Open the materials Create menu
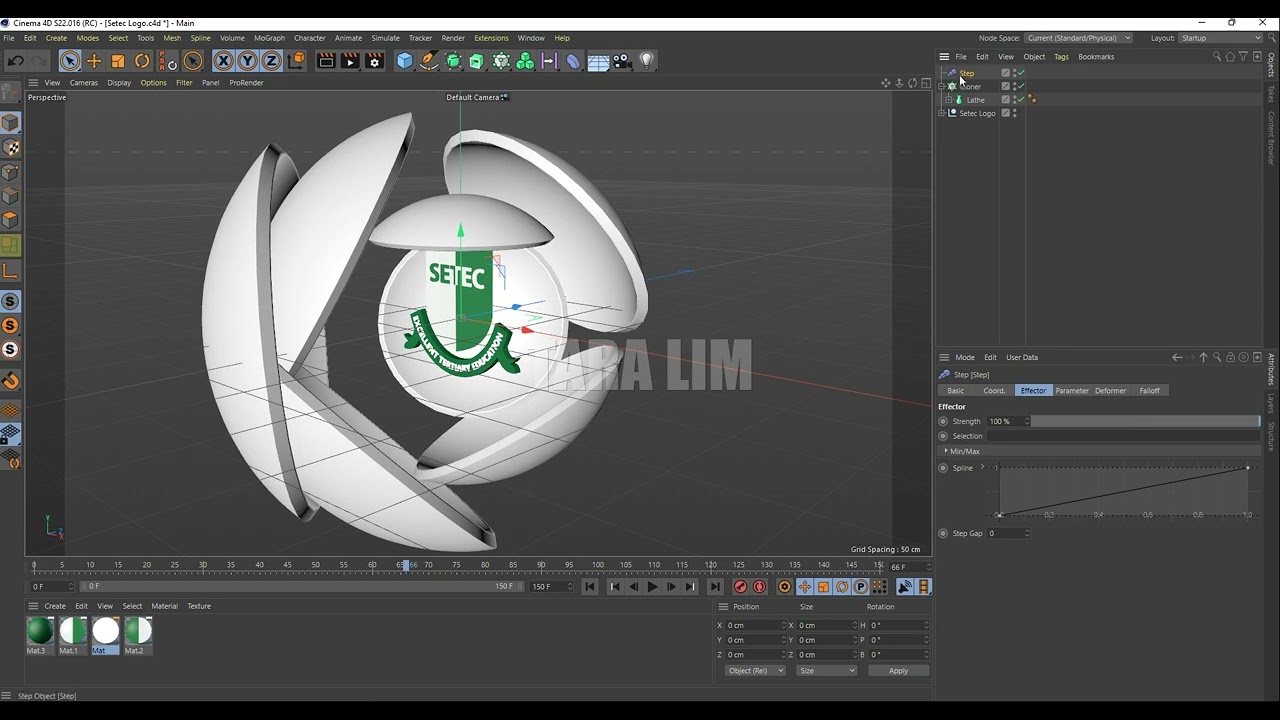The image size is (1280, 720). (x=55, y=606)
